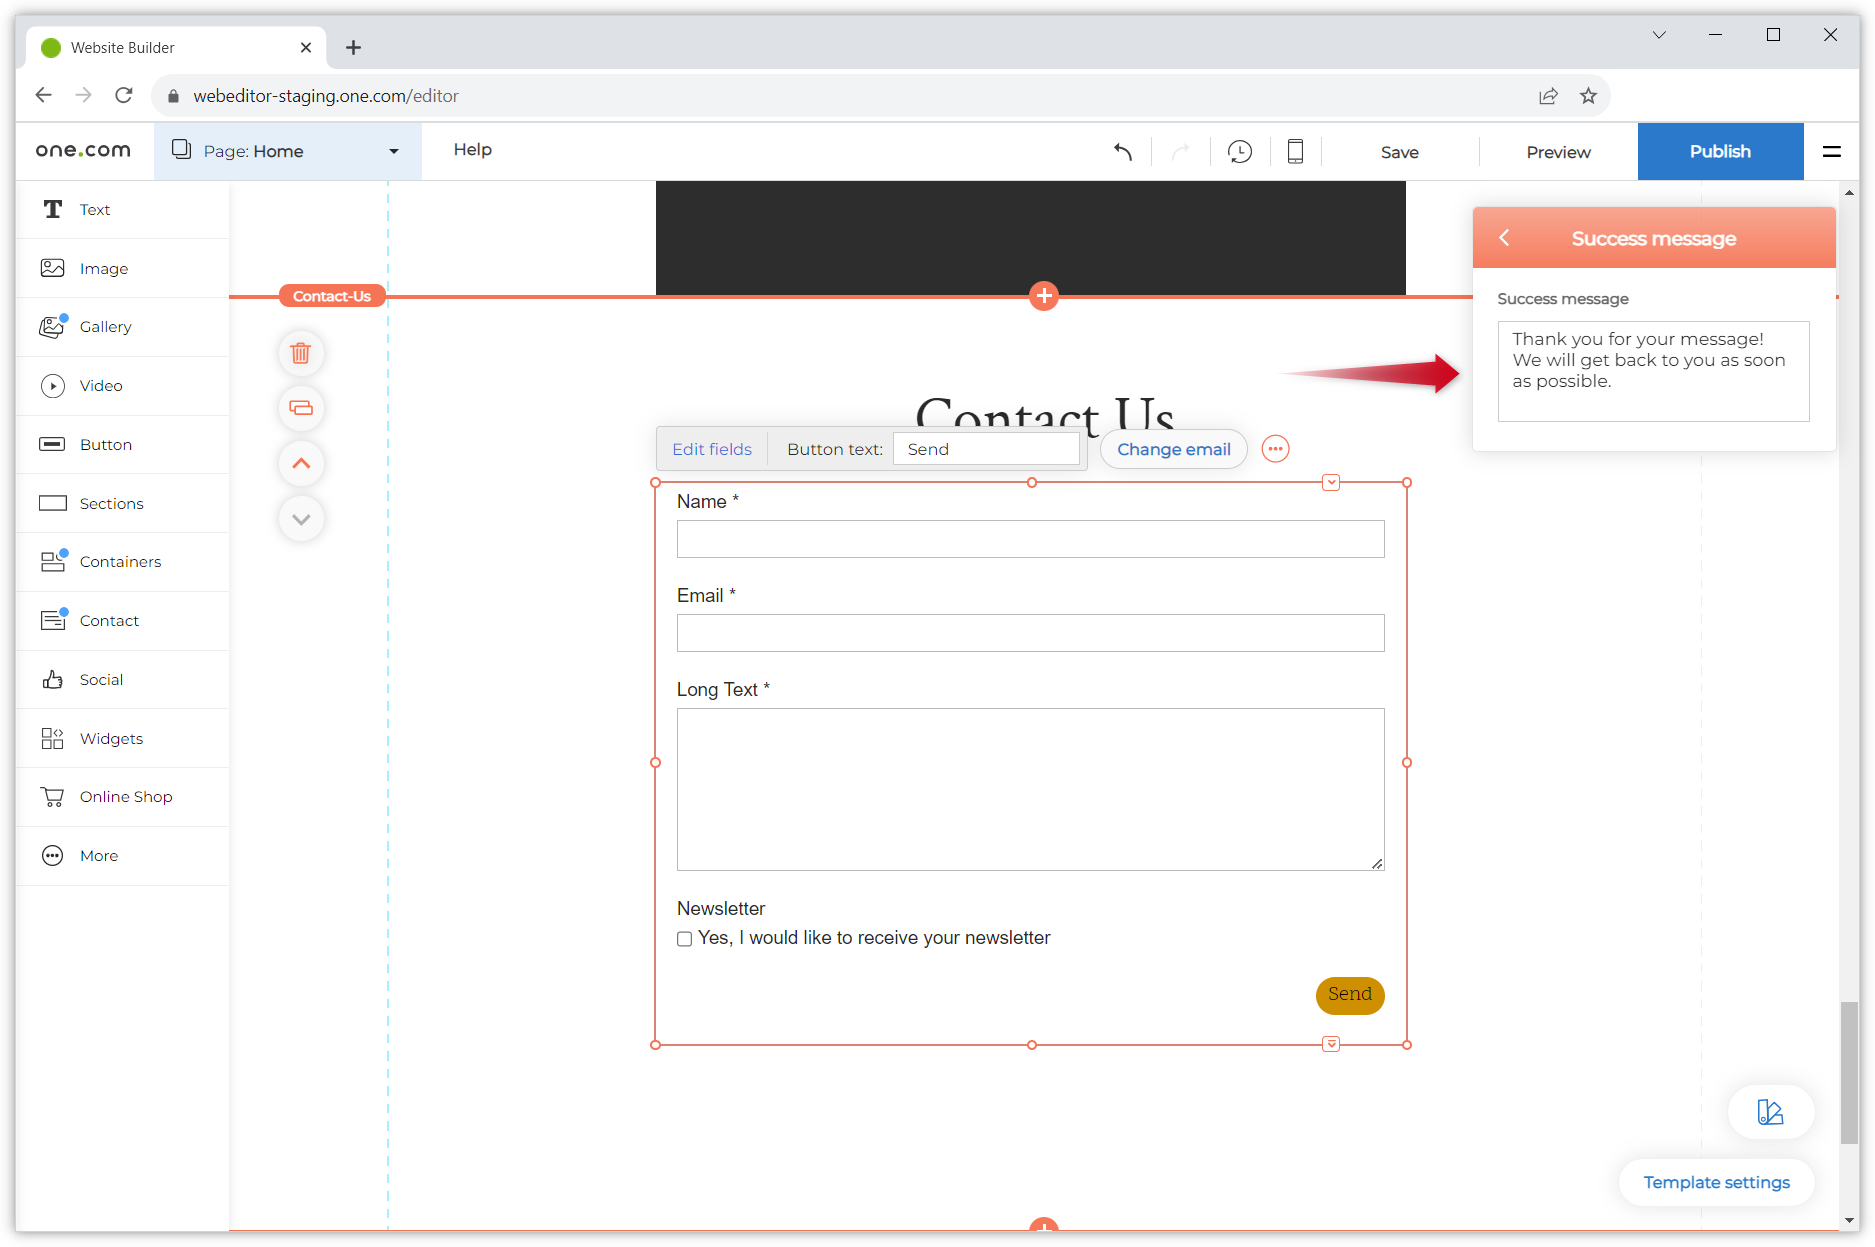Check the newsletter subscription checkbox
The height and width of the screenshot is (1247, 1875).
685,939
